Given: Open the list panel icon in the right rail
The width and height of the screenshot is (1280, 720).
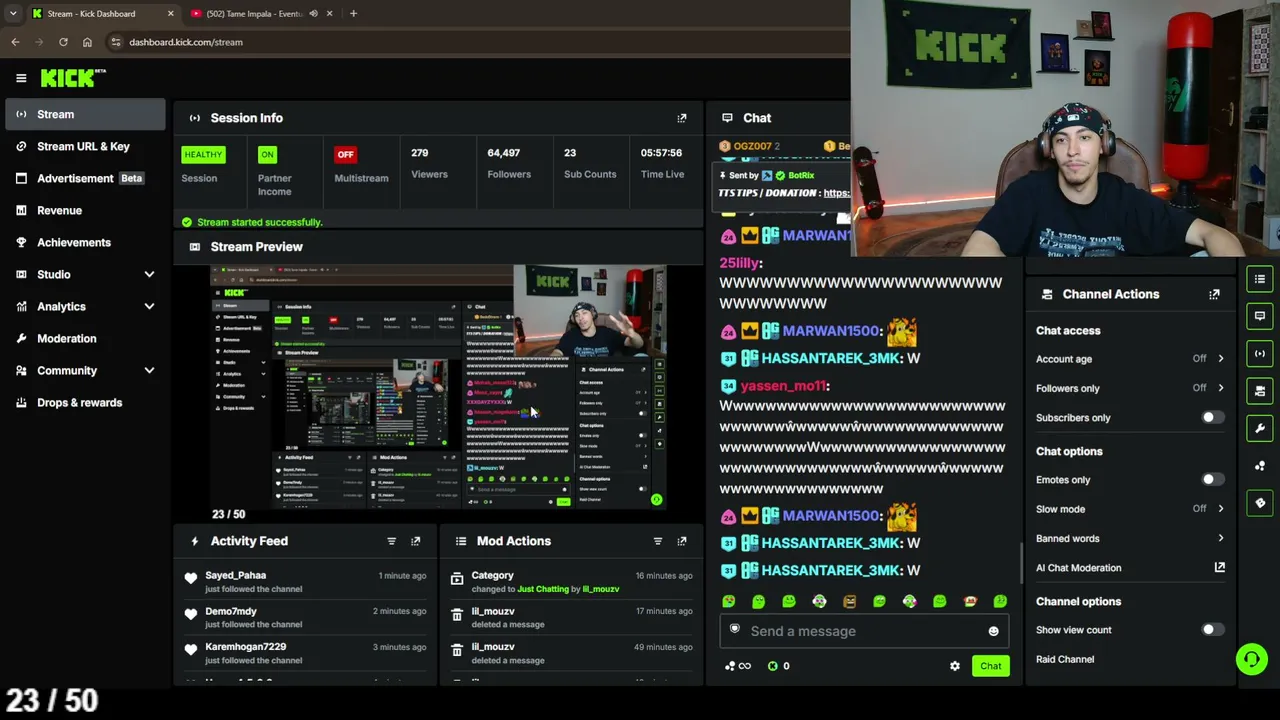Looking at the screenshot, I should click(x=1260, y=279).
